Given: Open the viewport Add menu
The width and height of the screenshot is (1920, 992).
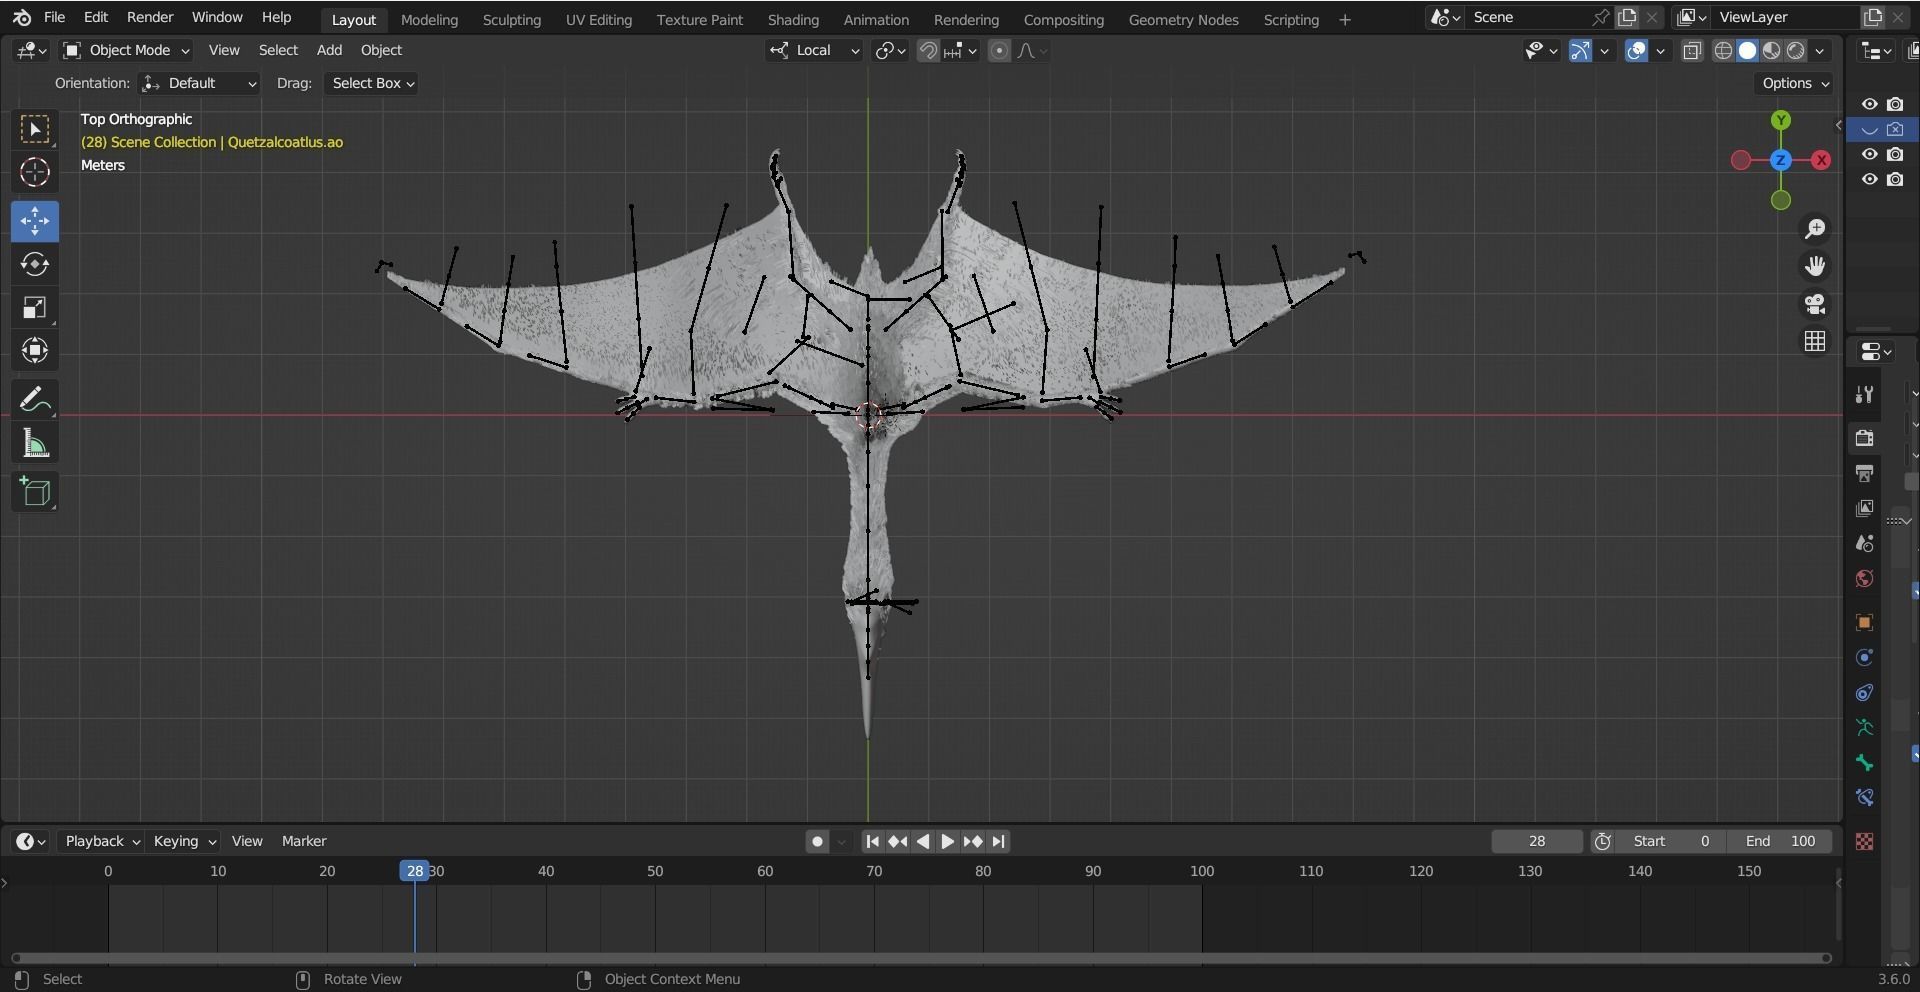Looking at the screenshot, I should tap(329, 50).
